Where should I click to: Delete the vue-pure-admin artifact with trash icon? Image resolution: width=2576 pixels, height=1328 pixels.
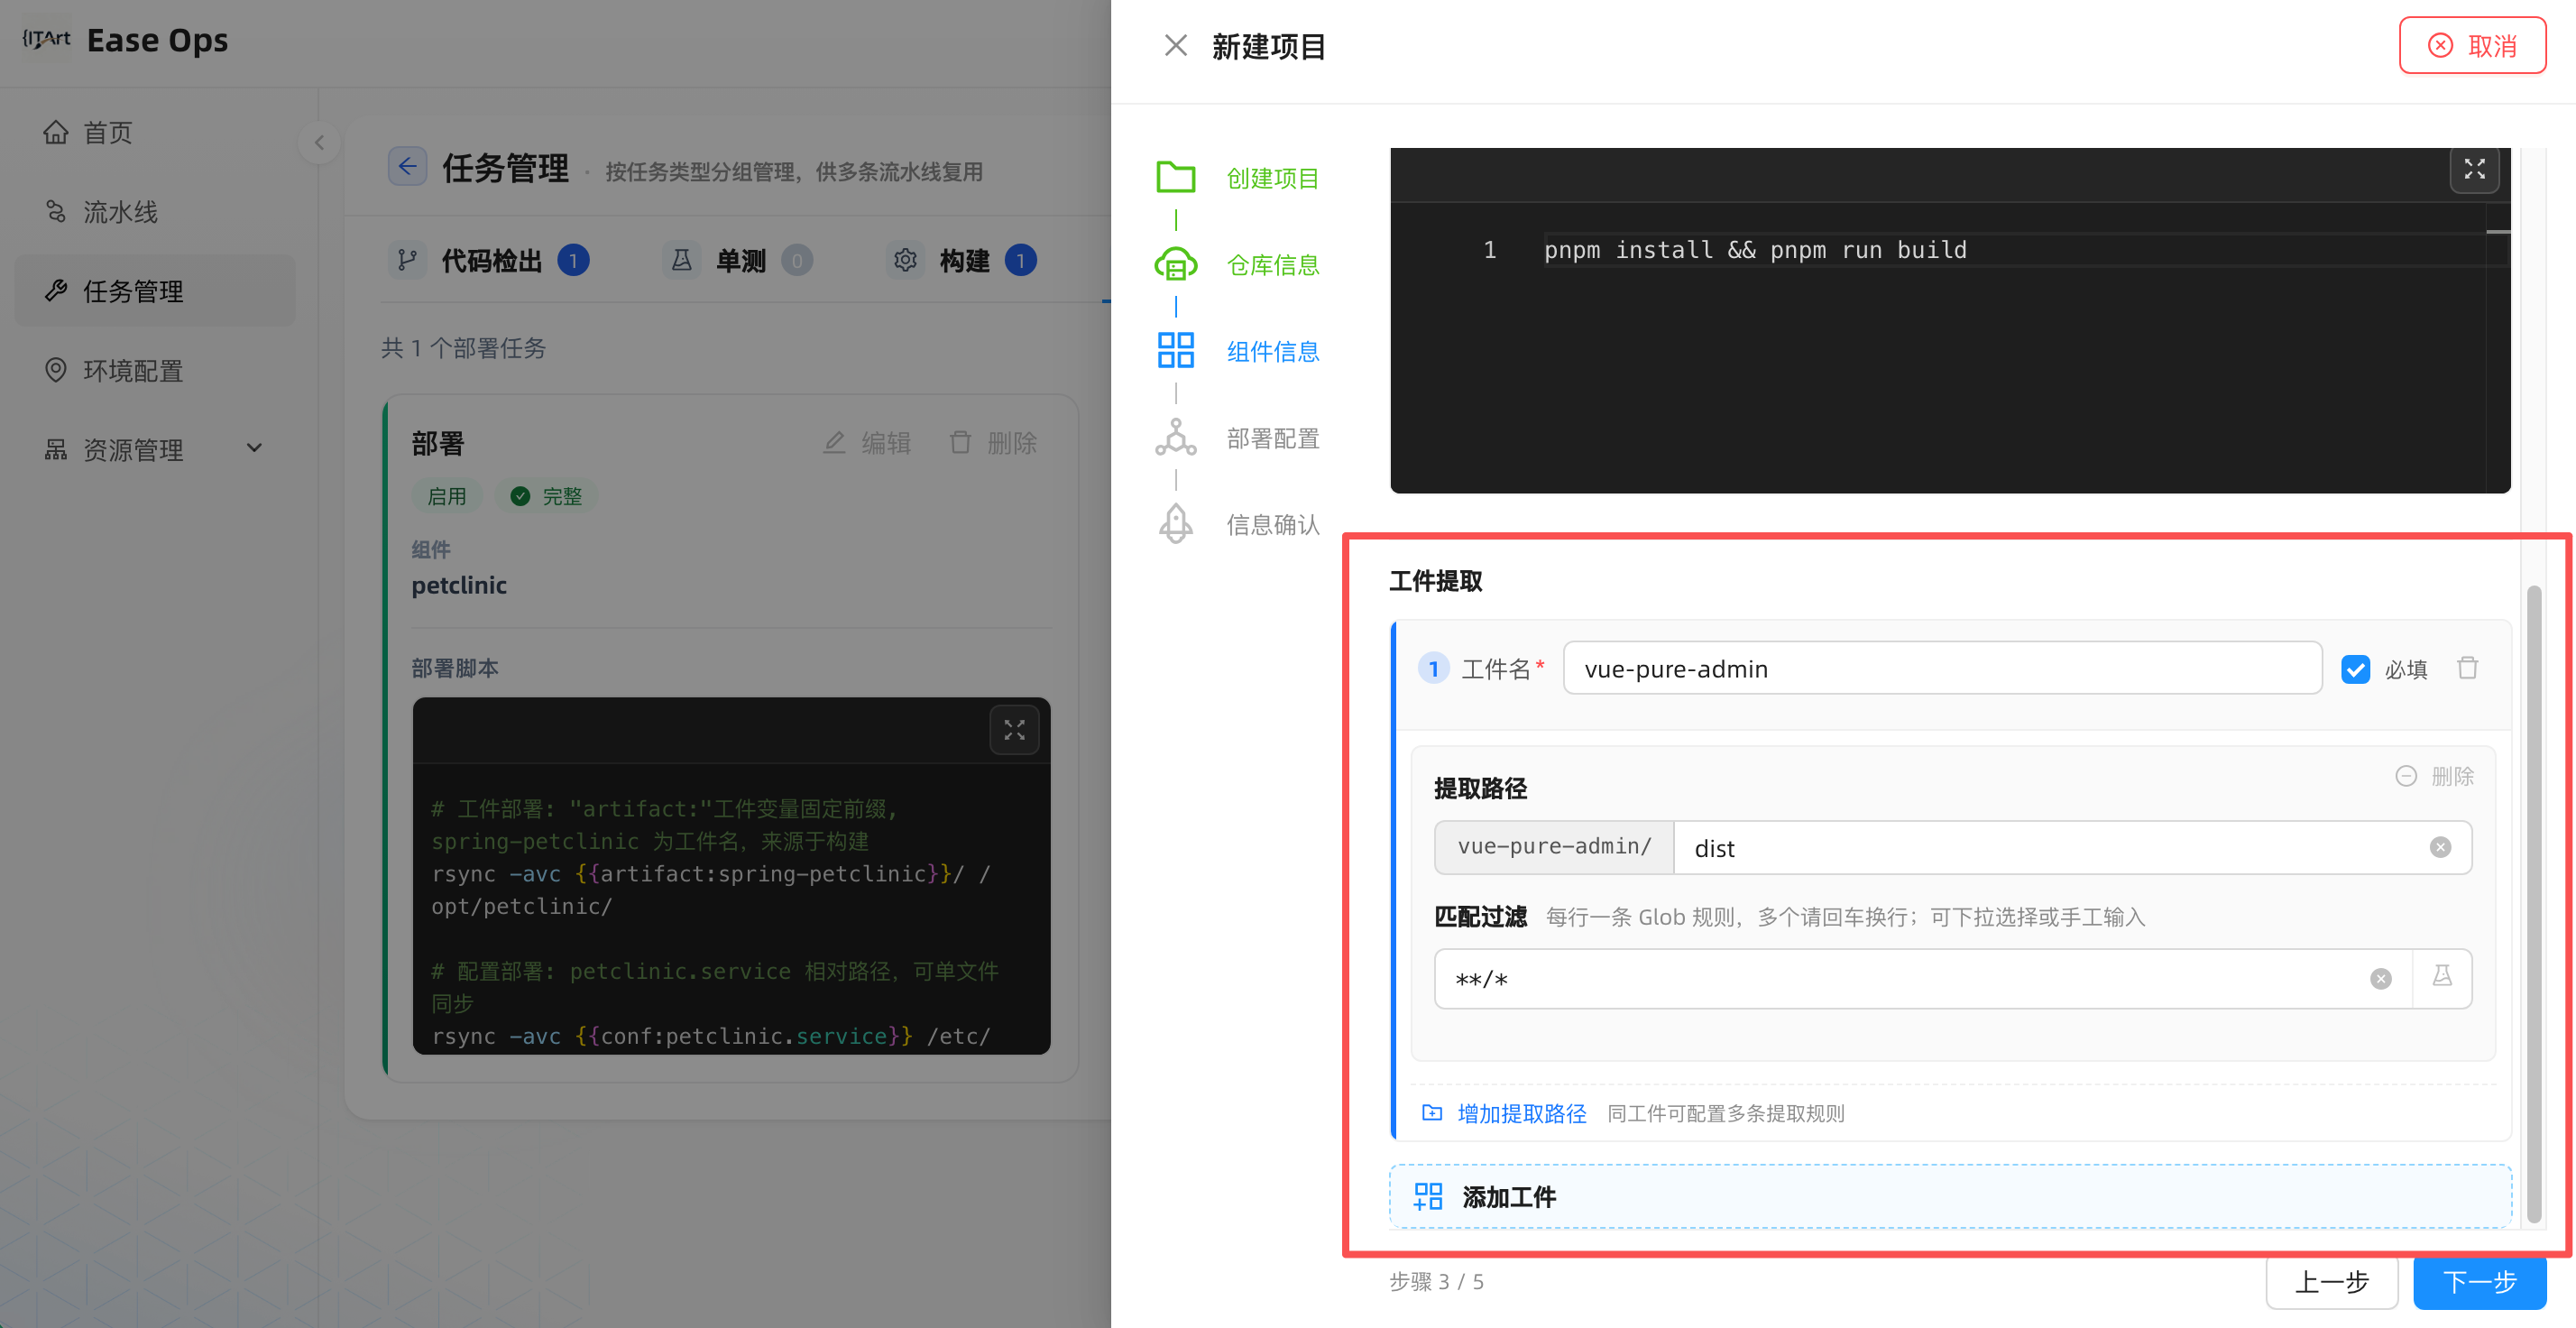pos(2467,668)
